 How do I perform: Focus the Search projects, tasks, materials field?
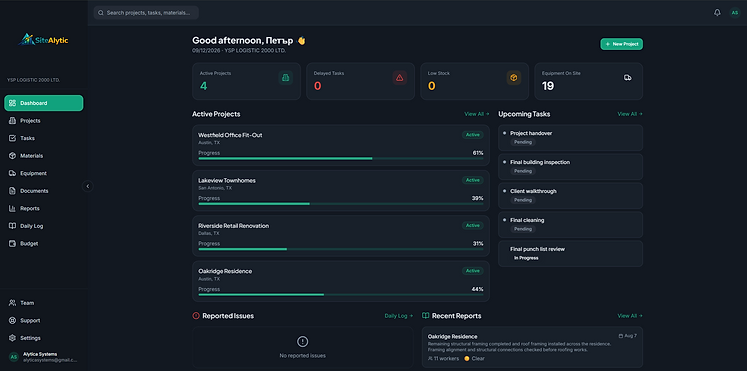[146, 13]
